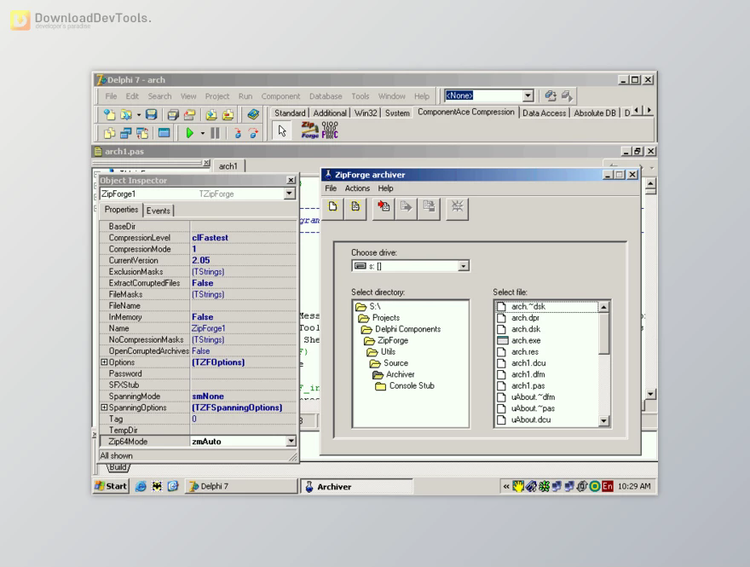The height and width of the screenshot is (567, 750).
Task: Open the Delphi File menu
Action: pos(111,96)
